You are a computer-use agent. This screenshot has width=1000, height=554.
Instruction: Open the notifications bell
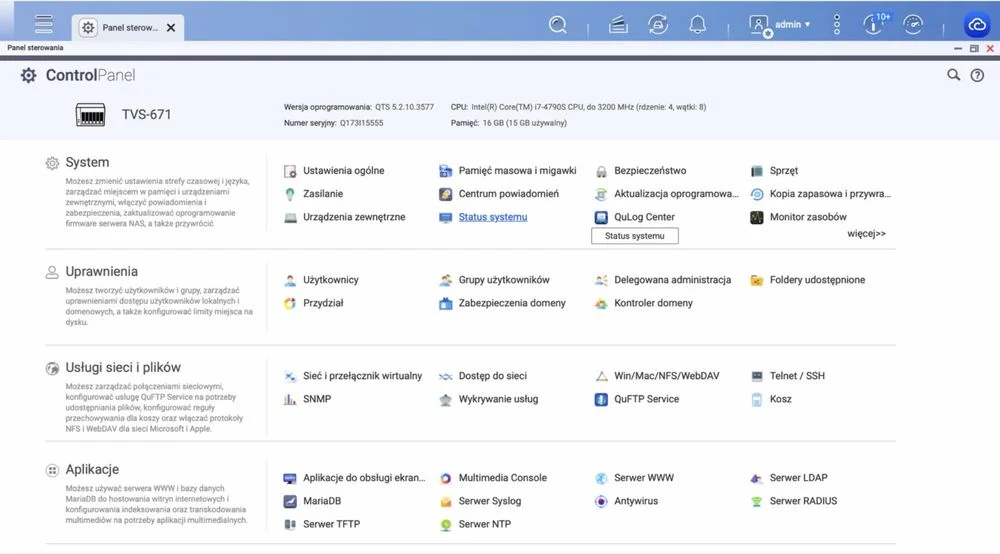click(698, 25)
